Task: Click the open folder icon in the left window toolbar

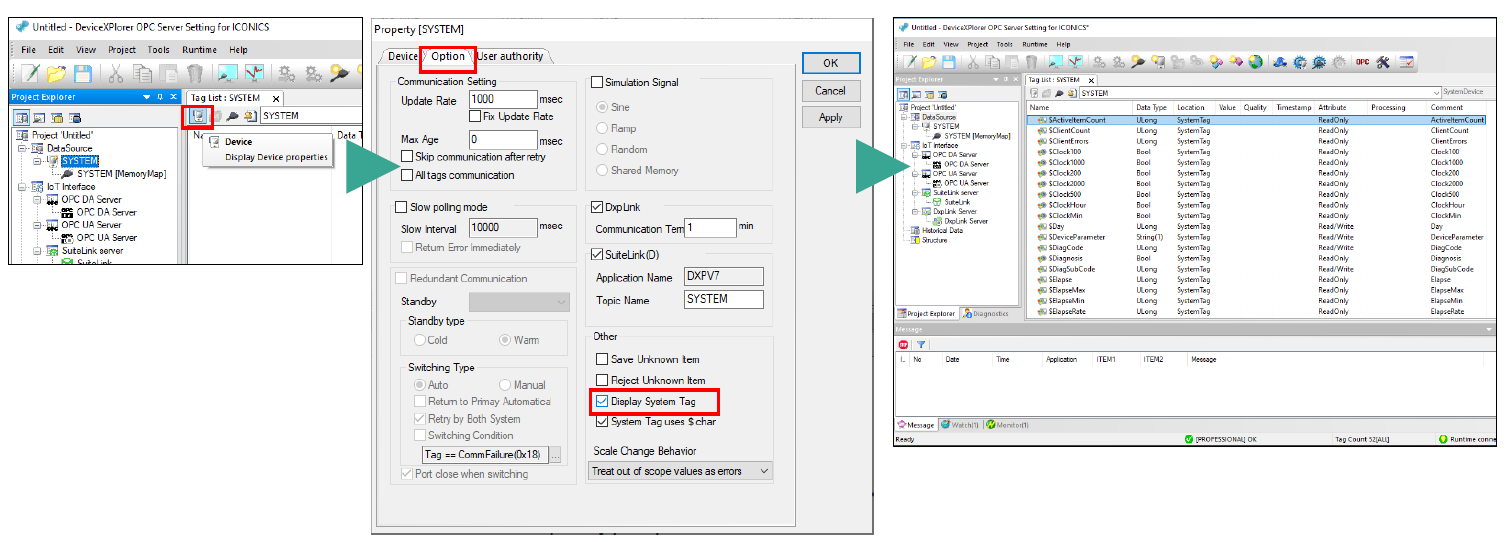Action: [x=57, y=73]
